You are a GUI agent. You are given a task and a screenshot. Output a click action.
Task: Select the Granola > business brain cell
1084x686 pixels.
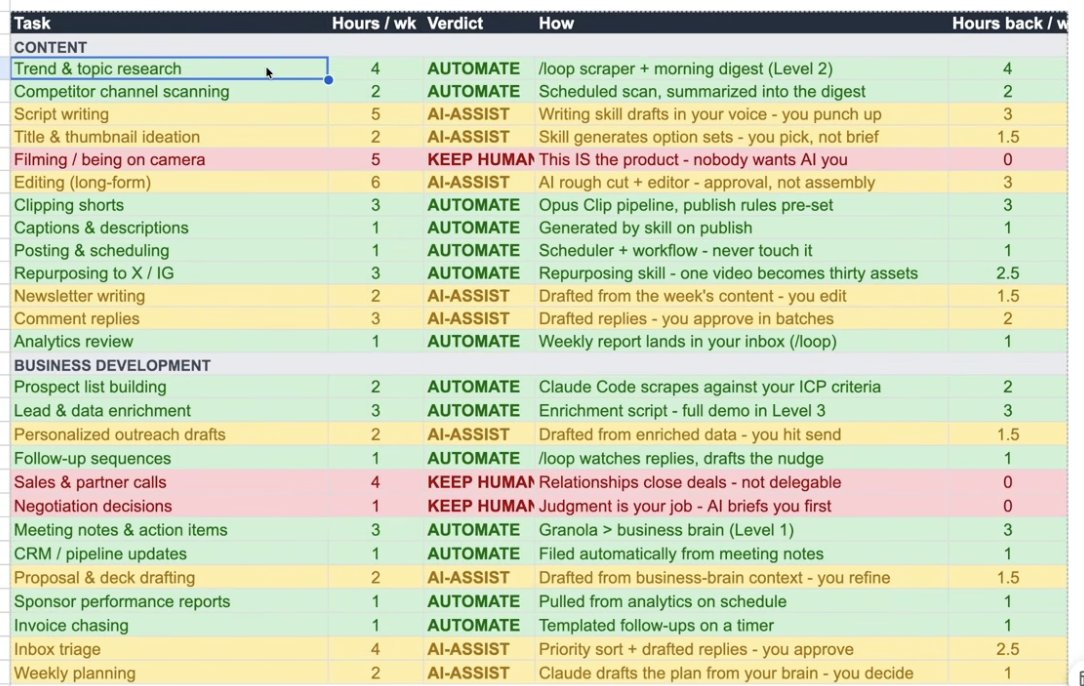(742, 530)
